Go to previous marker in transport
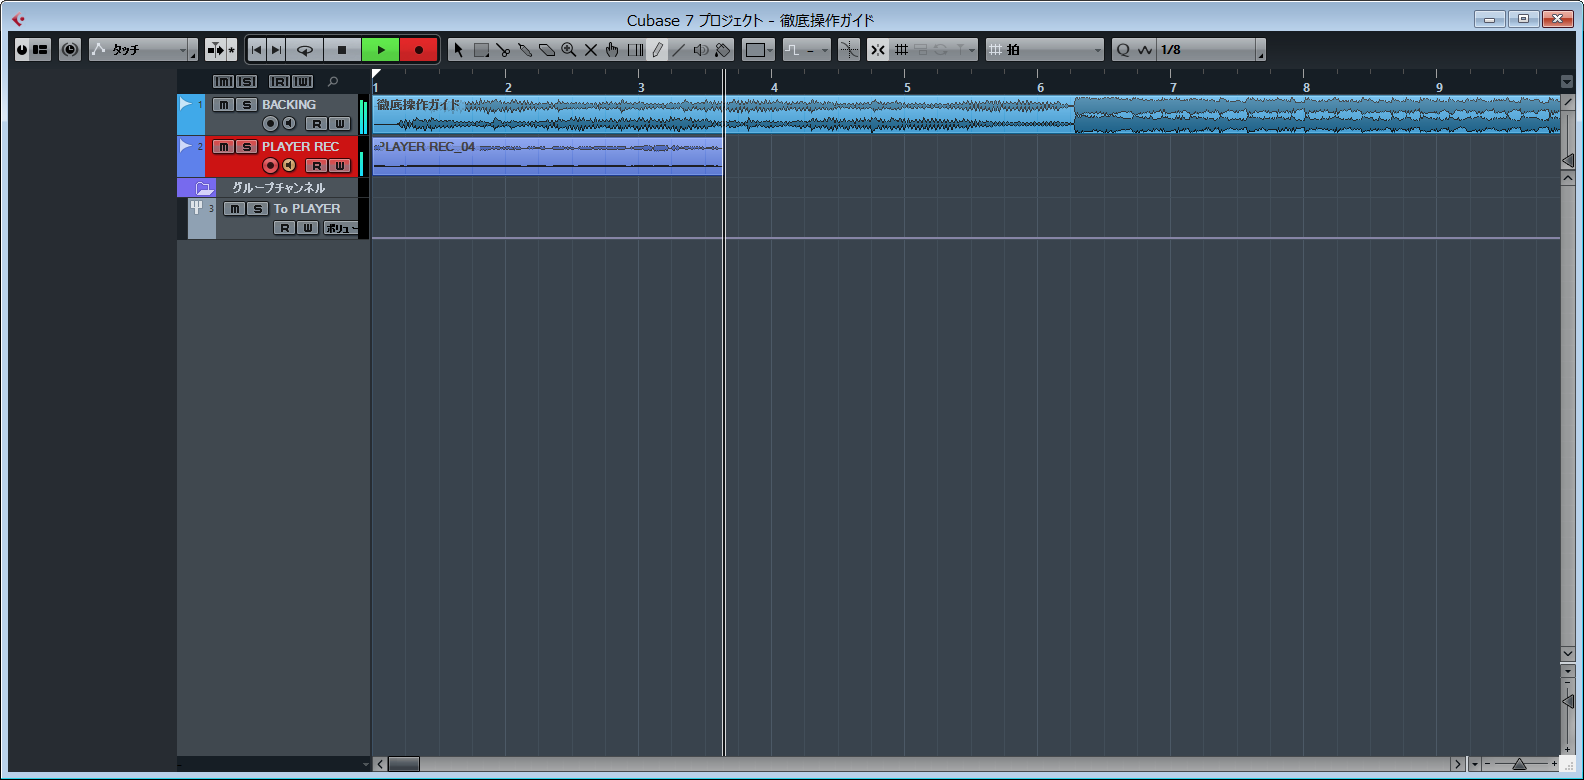The height and width of the screenshot is (780, 1584). point(257,50)
